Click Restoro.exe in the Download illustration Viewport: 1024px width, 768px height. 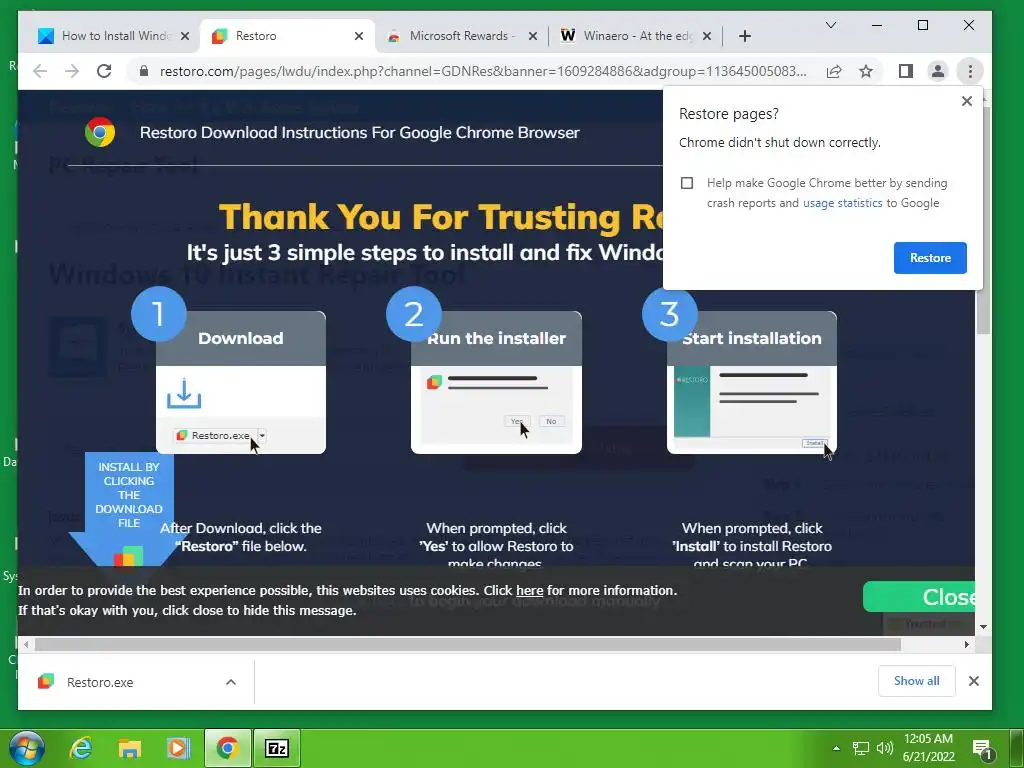pyautogui.click(x=219, y=436)
